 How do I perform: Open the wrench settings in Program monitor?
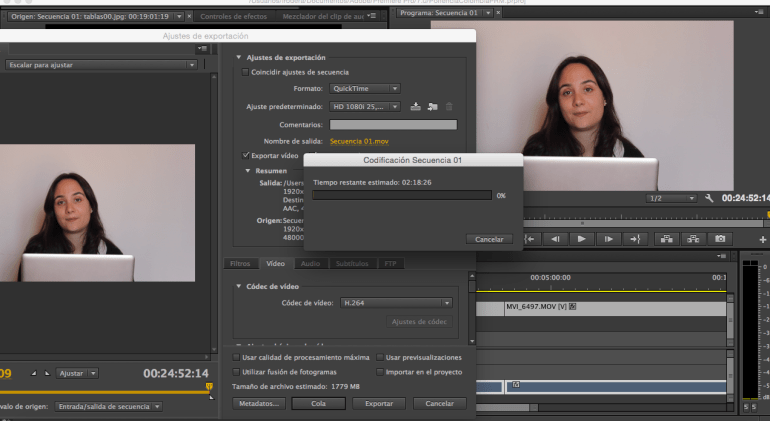pos(709,198)
